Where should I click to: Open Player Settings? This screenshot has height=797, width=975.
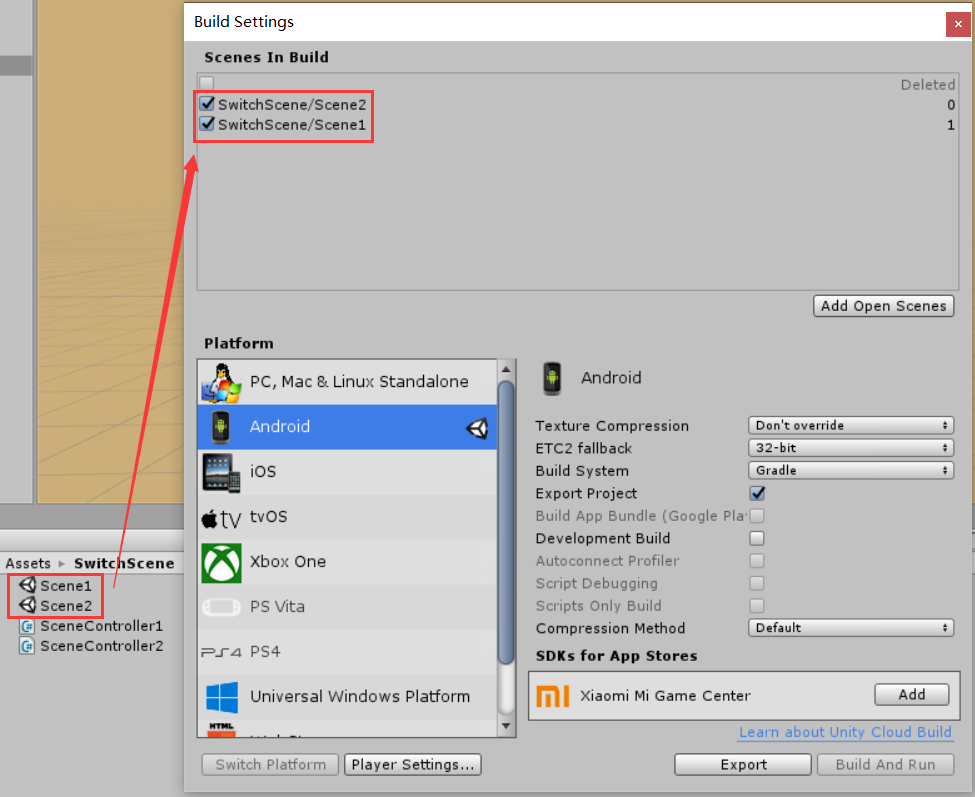click(413, 765)
